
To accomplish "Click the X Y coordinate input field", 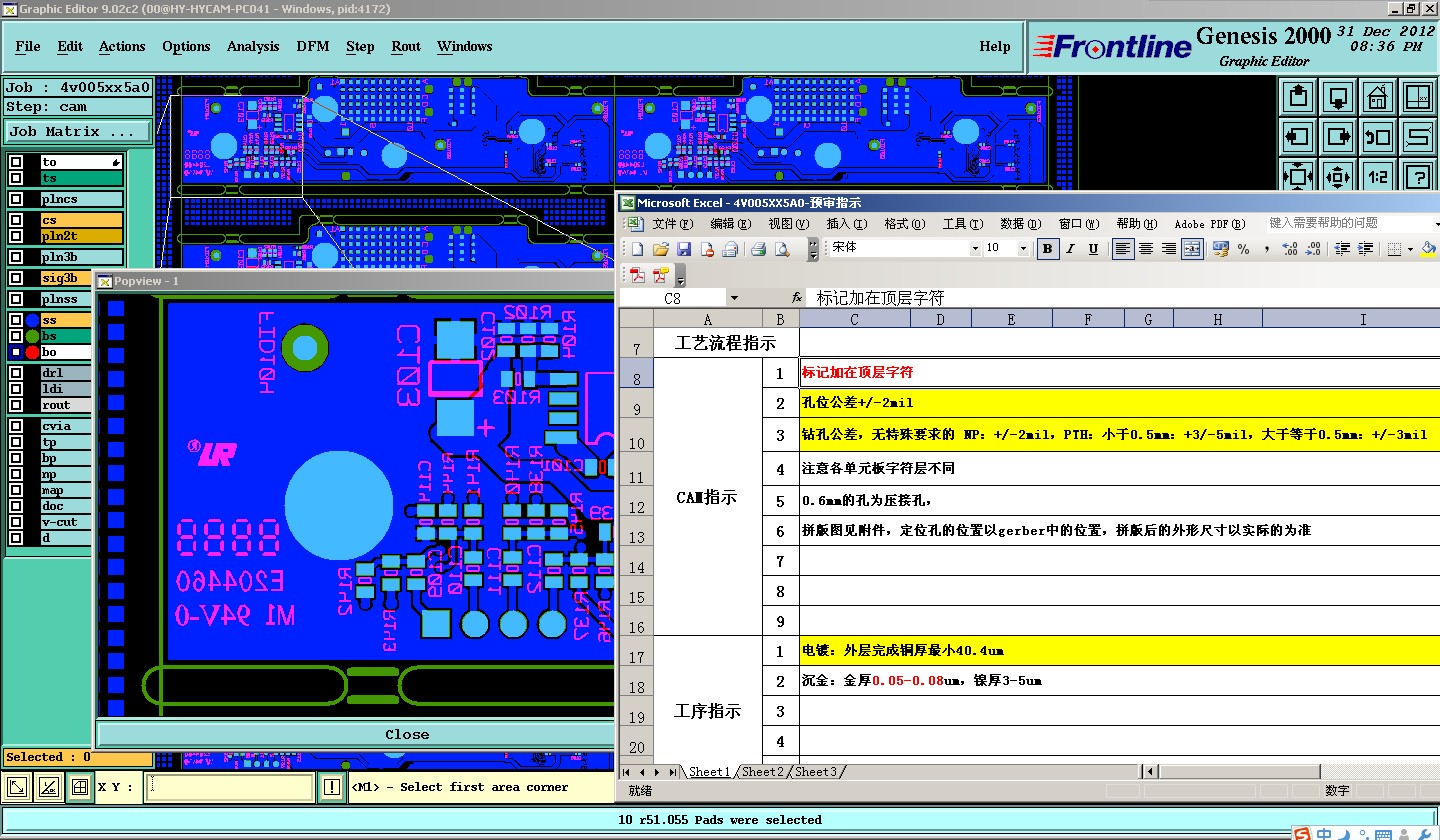I will (x=230, y=787).
